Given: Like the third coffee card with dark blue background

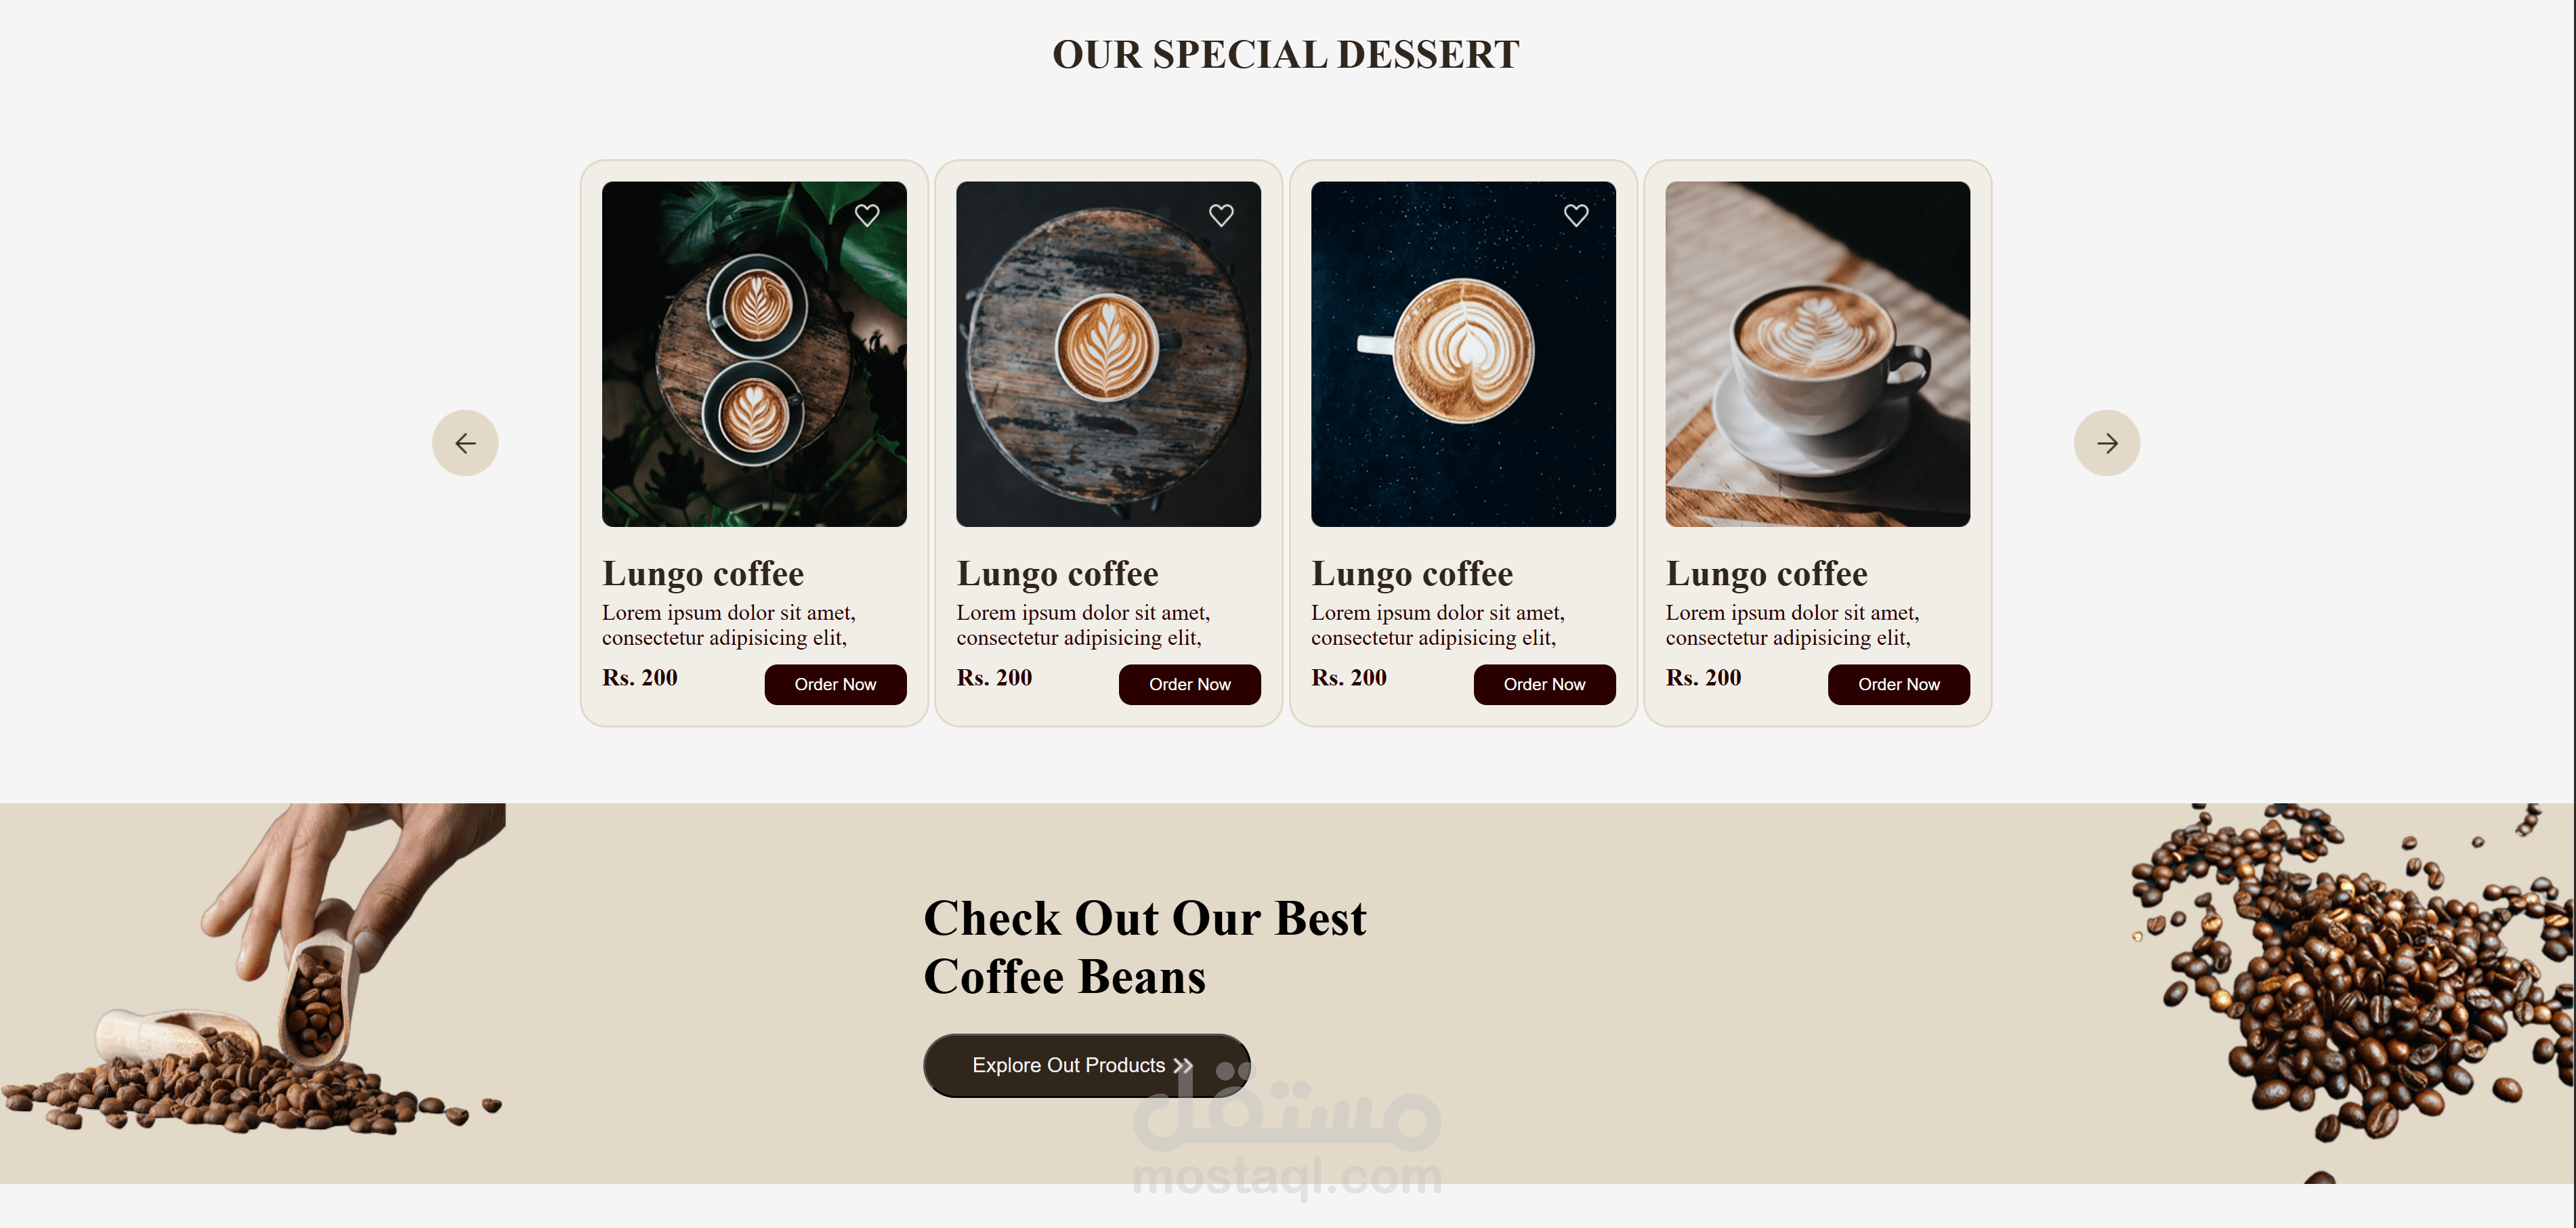Looking at the screenshot, I should point(1576,215).
